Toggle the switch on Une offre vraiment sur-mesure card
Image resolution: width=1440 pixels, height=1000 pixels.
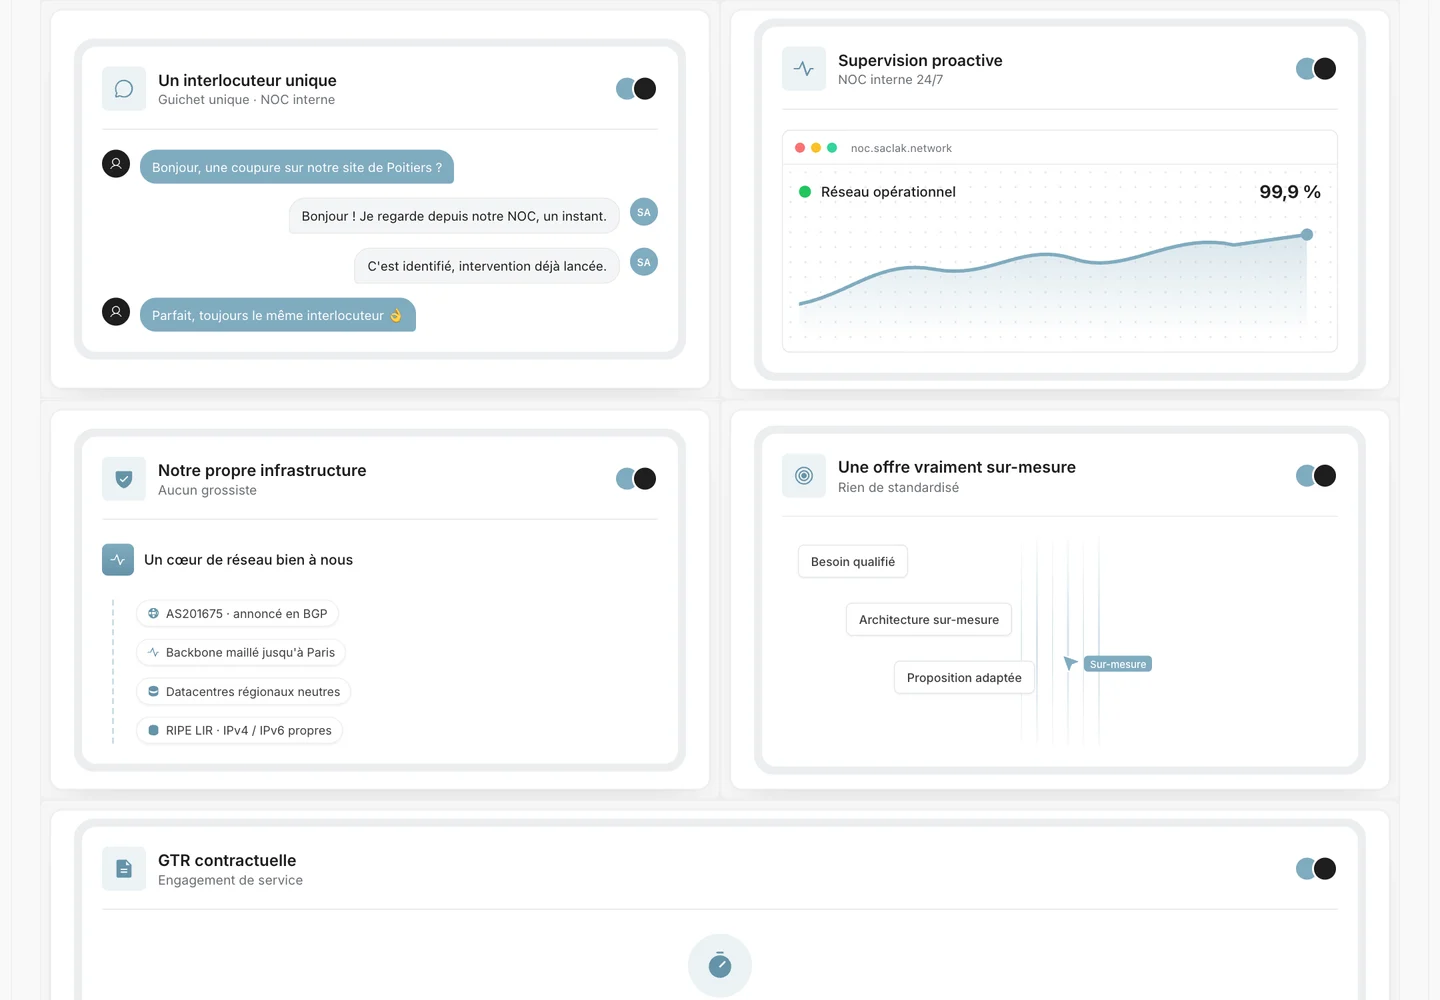coord(1316,476)
